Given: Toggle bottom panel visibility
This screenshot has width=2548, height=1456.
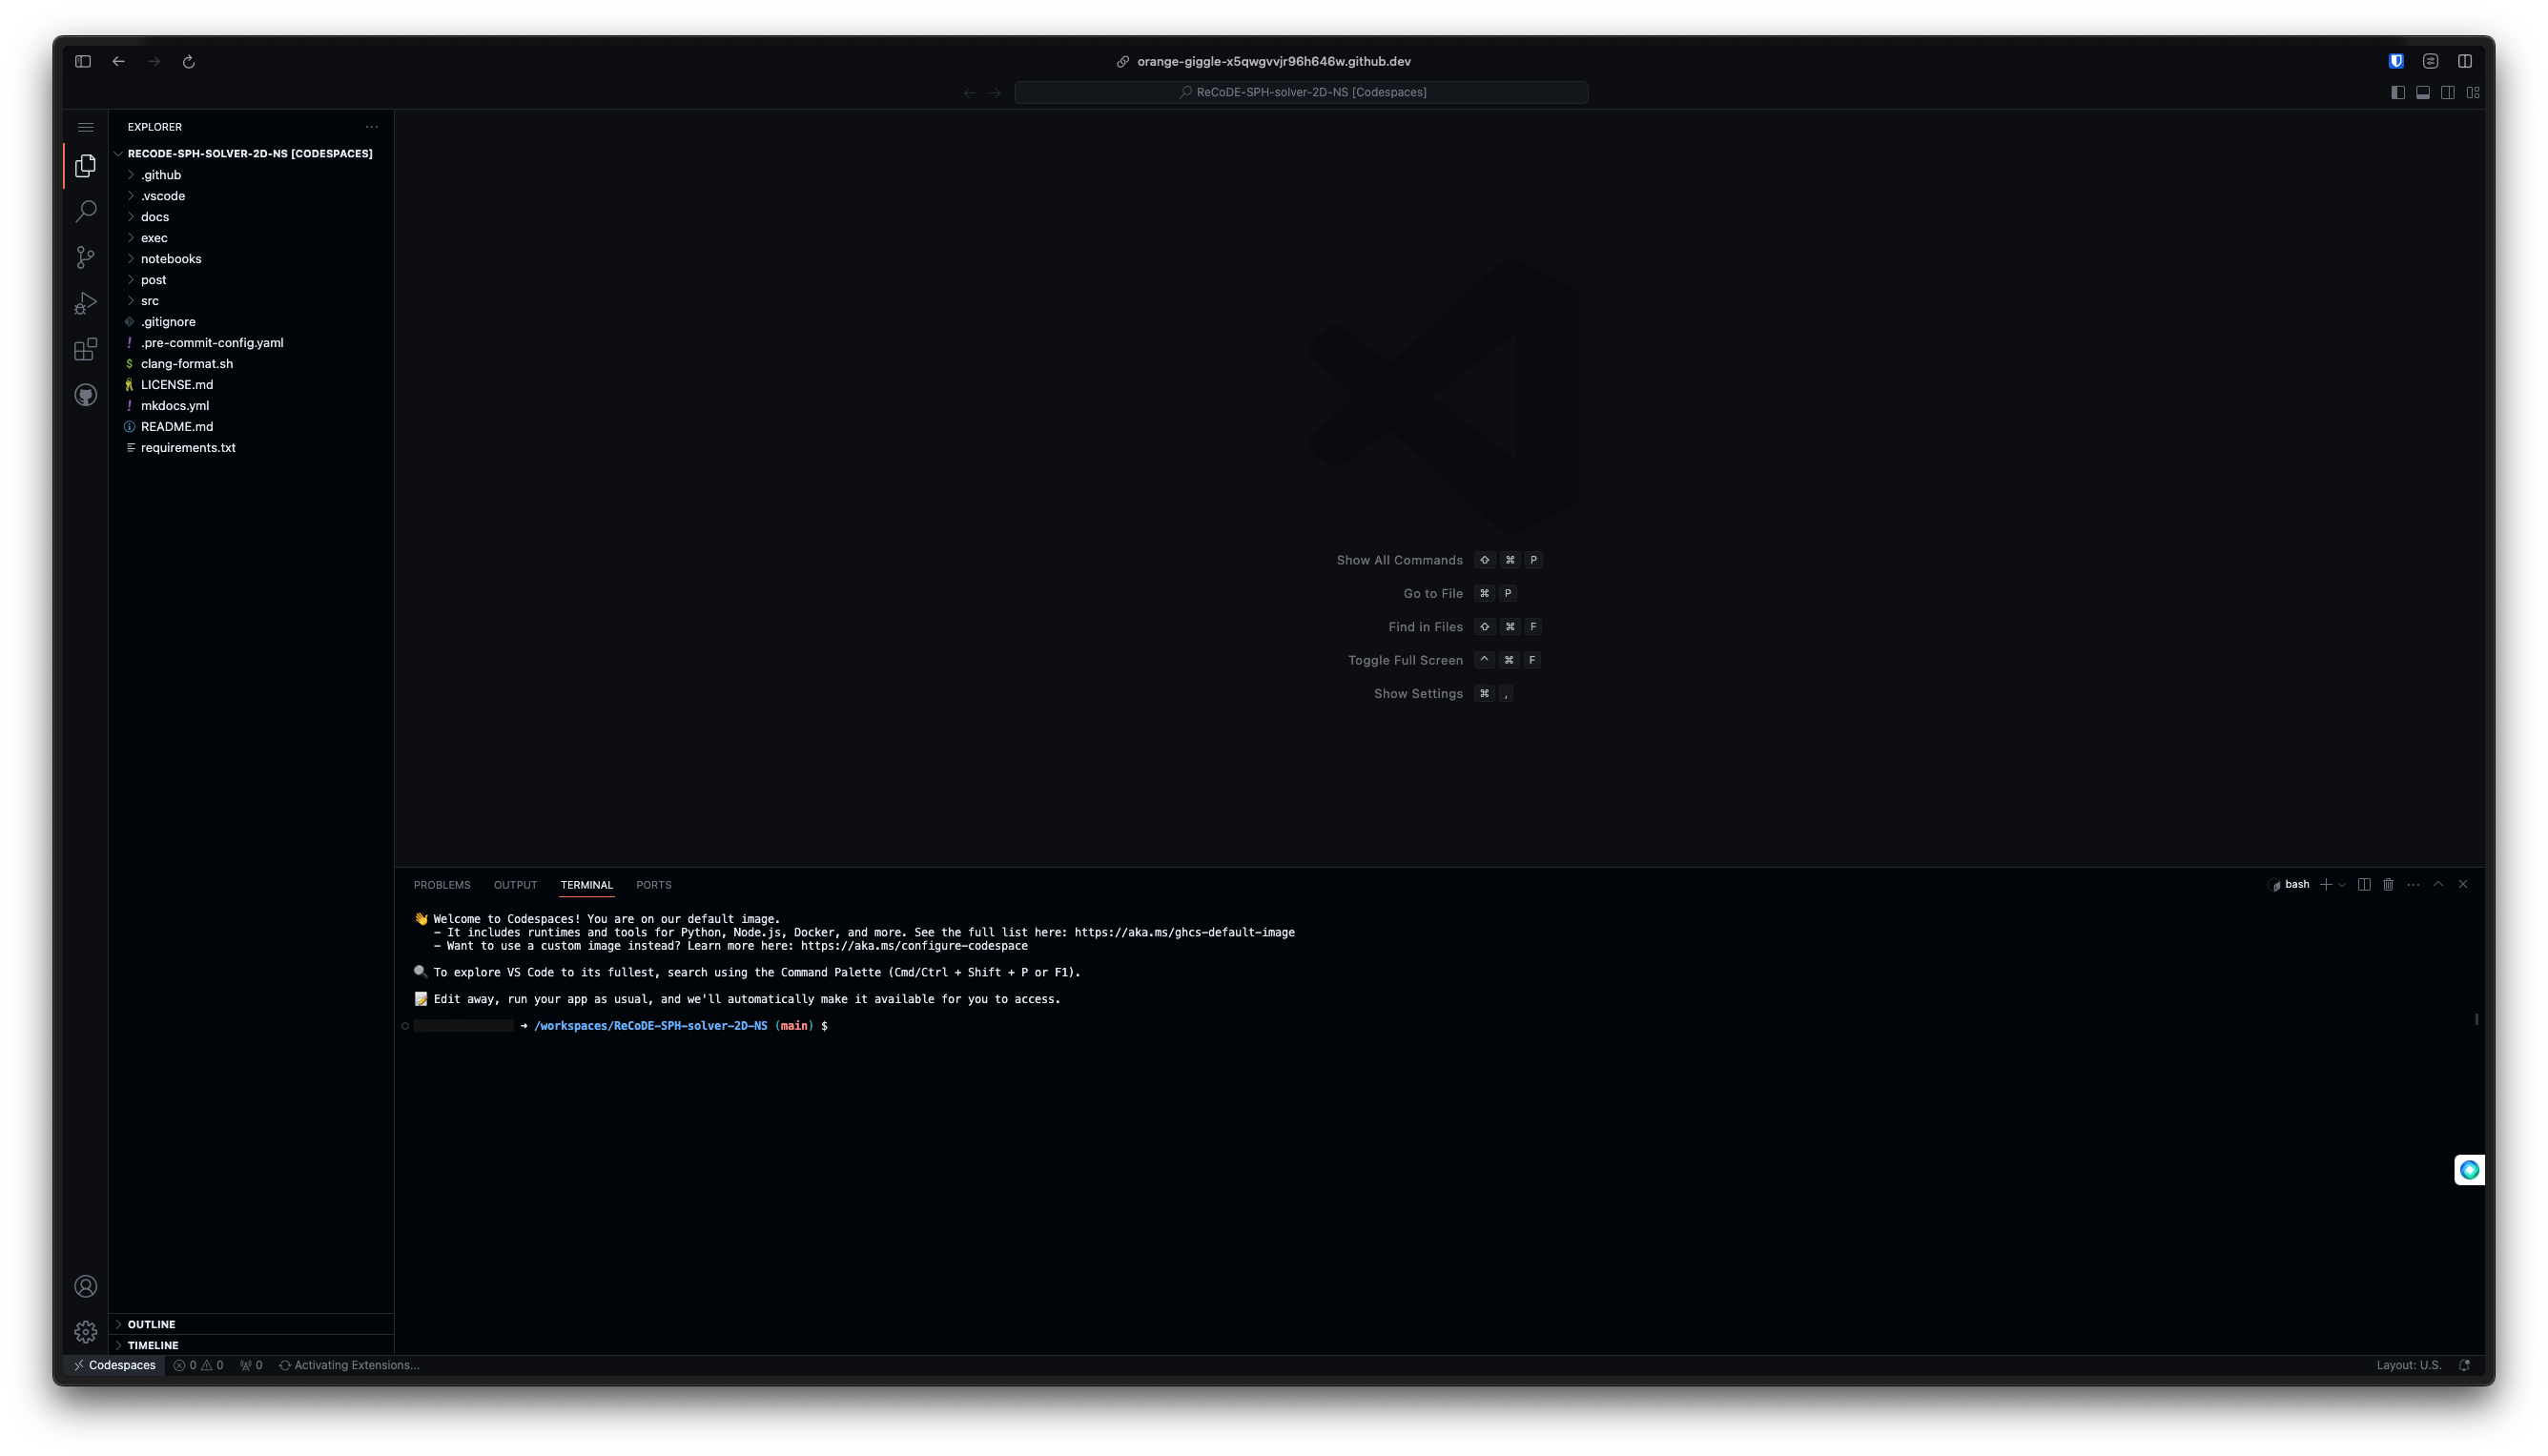Looking at the screenshot, I should click(x=2423, y=92).
